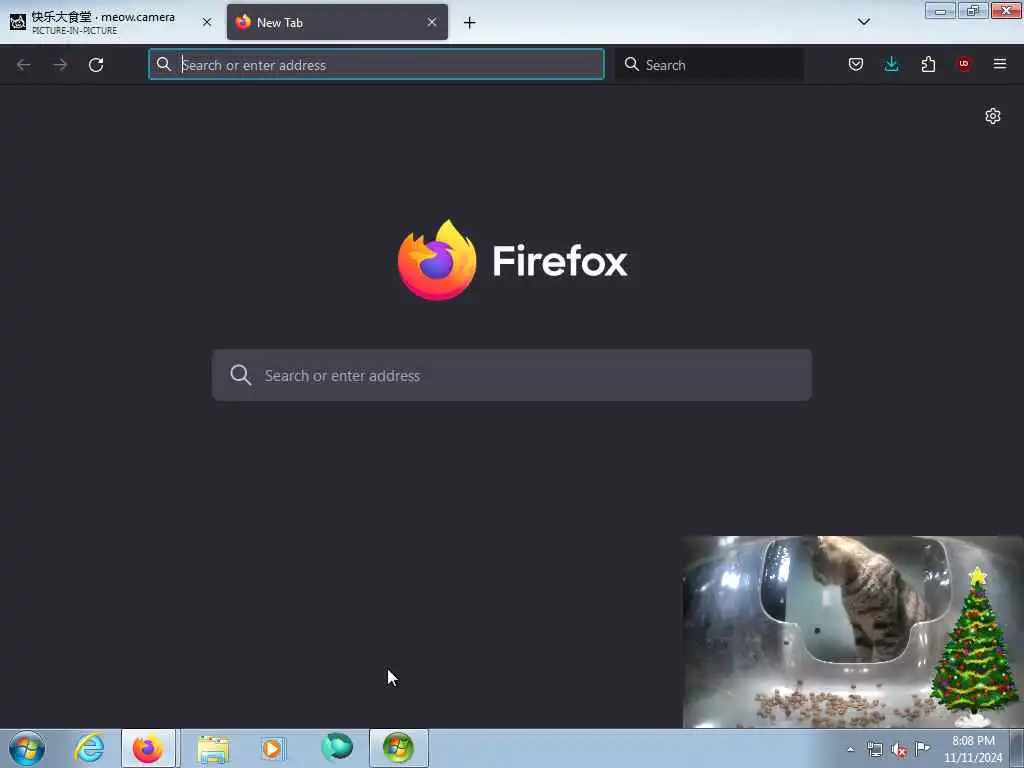Open the Extensions menu

[928, 64]
